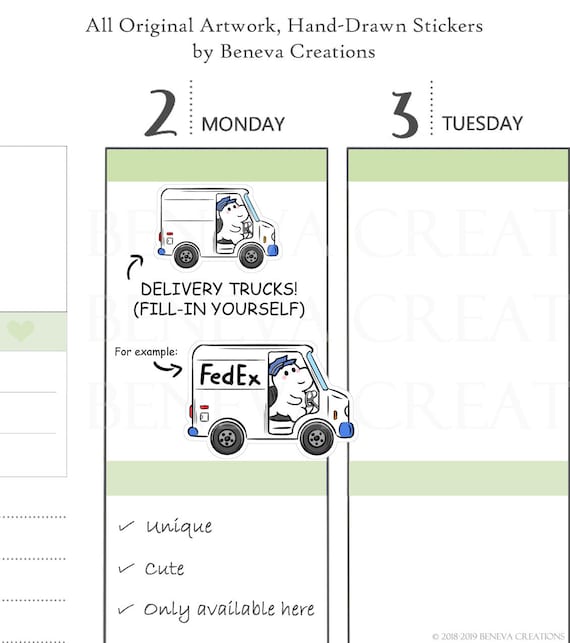Viewport: 570px width, 643px height.
Task: Select the large number 2 date
Action: click(161, 113)
